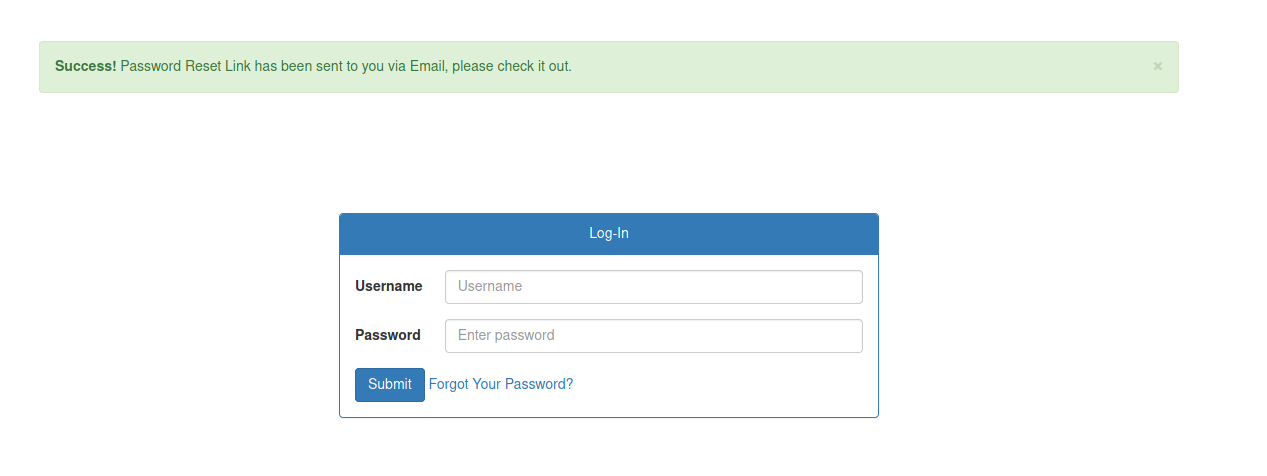Click the bold Username label
This screenshot has width=1267, height=476.
click(388, 286)
